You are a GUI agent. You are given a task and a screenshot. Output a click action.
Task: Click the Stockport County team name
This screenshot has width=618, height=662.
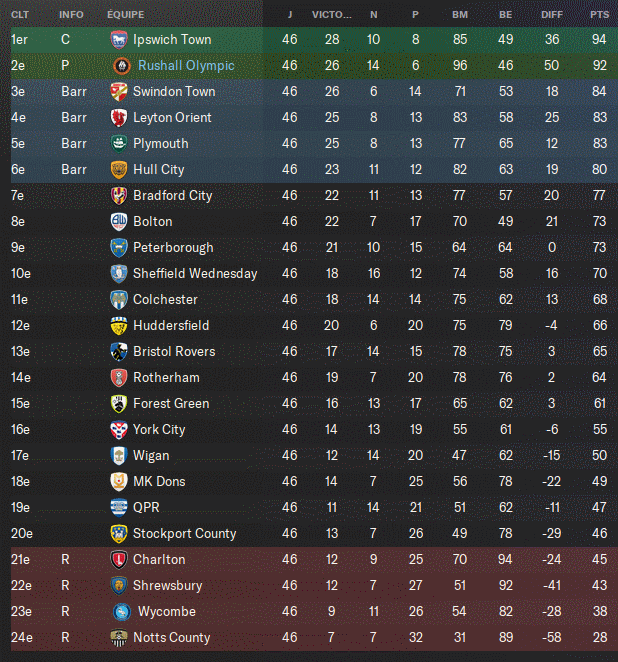[x=184, y=534]
